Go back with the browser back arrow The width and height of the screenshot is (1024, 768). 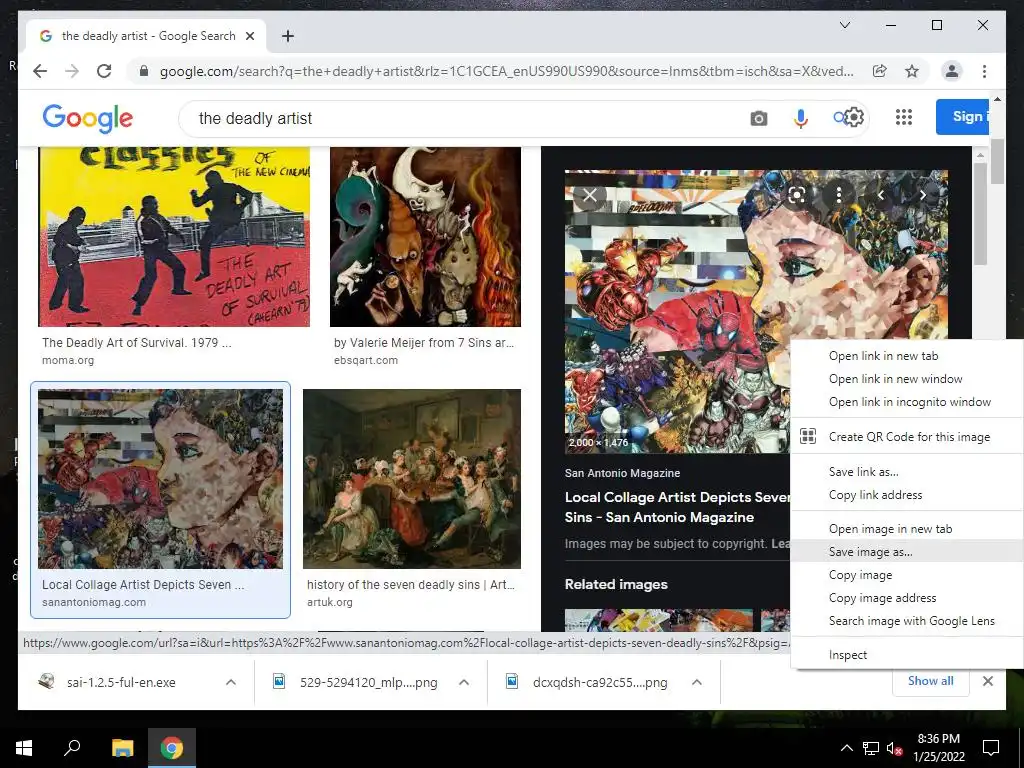pos(40,71)
